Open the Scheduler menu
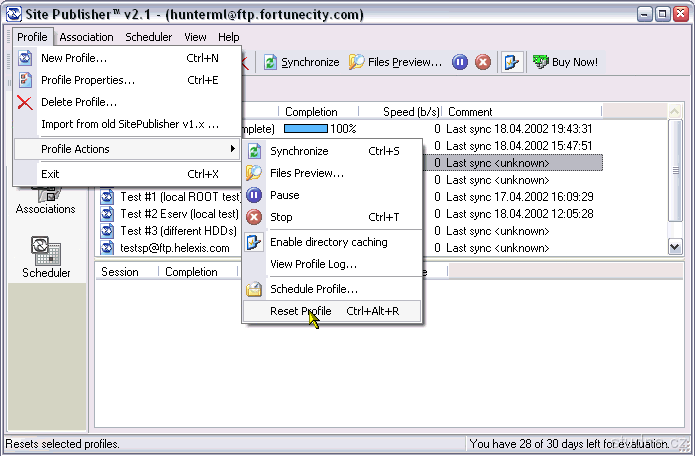695x456 pixels. 148,37
